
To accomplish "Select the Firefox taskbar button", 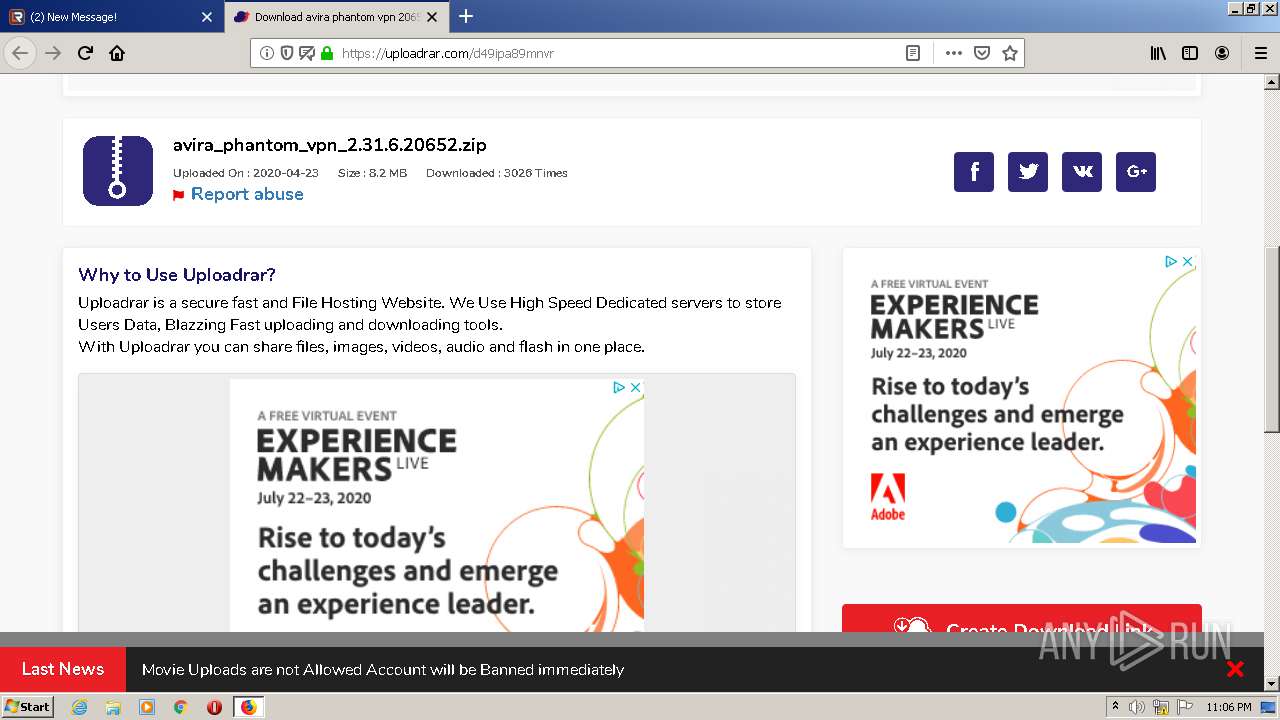I will (248, 707).
